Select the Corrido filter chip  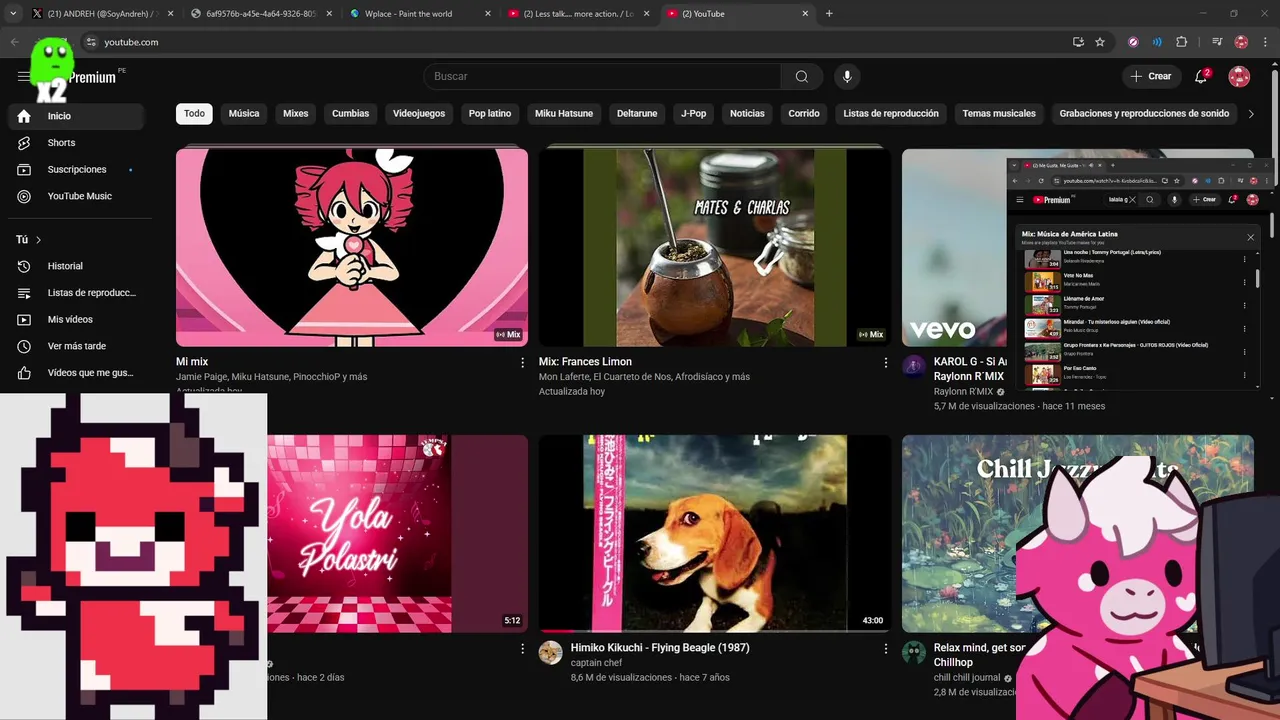804,114
